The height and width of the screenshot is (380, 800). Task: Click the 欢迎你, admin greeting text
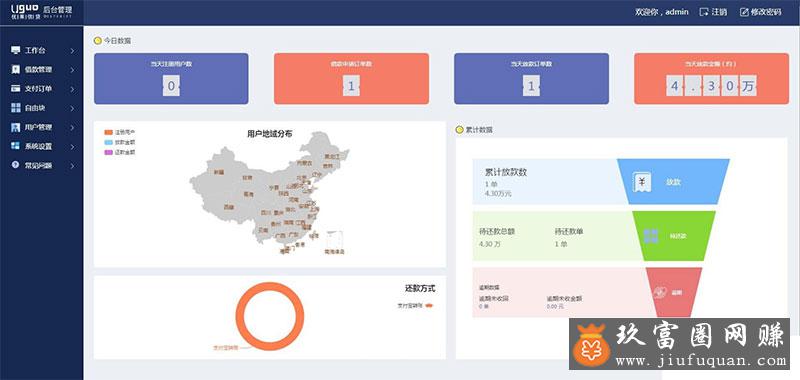[x=662, y=12]
